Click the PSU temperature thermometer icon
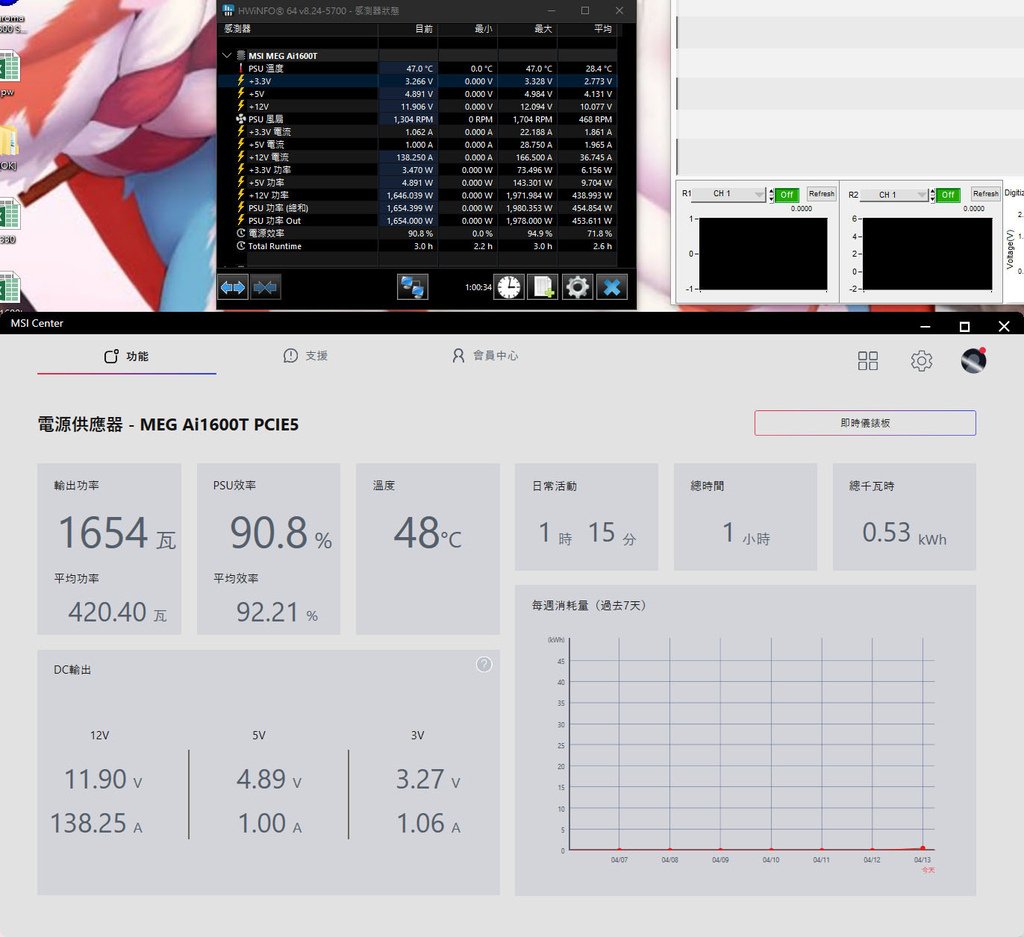The width and height of the screenshot is (1024, 937). pyautogui.click(x=240, y=68)
